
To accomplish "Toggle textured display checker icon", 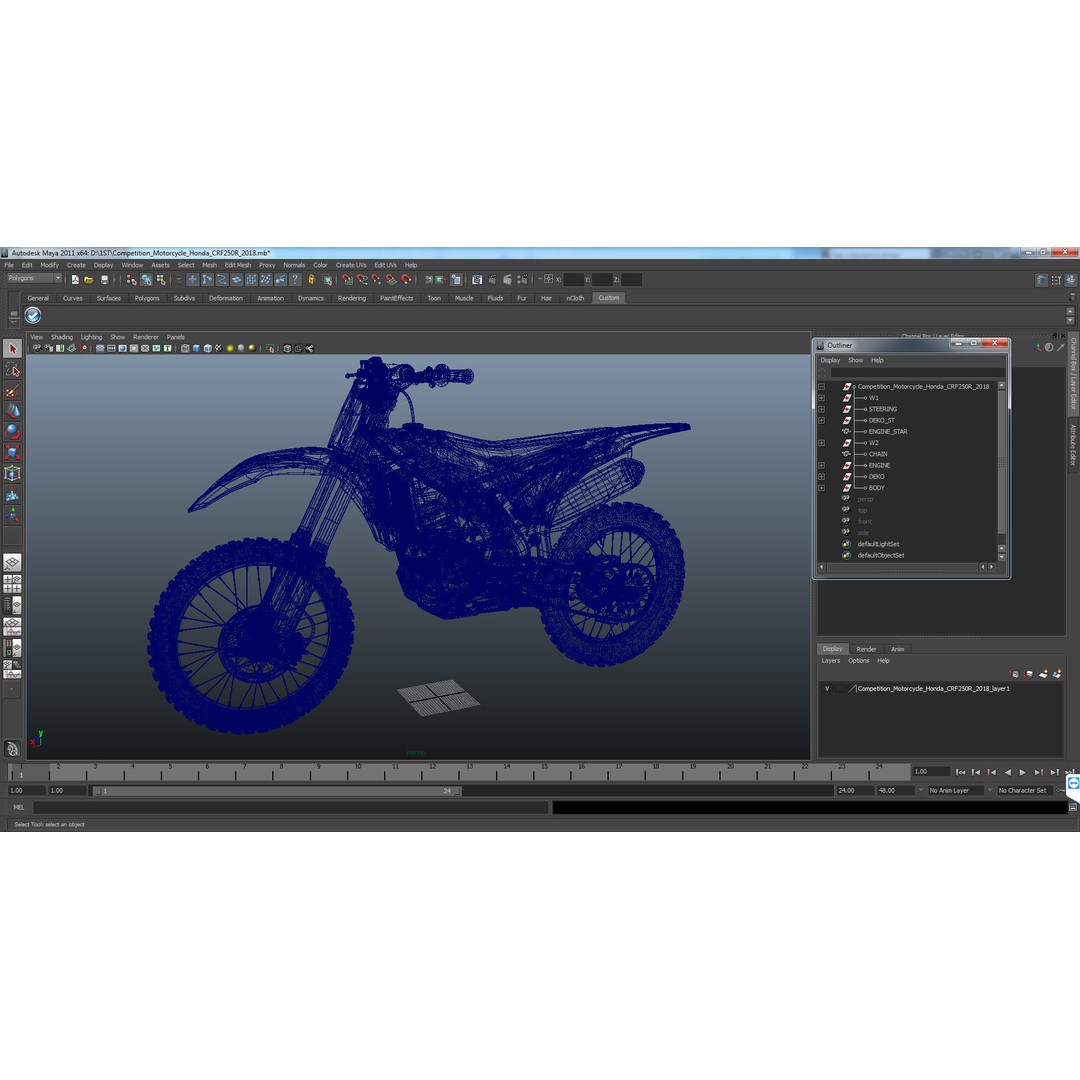I will pyautogui.click(x=218, y=349).
